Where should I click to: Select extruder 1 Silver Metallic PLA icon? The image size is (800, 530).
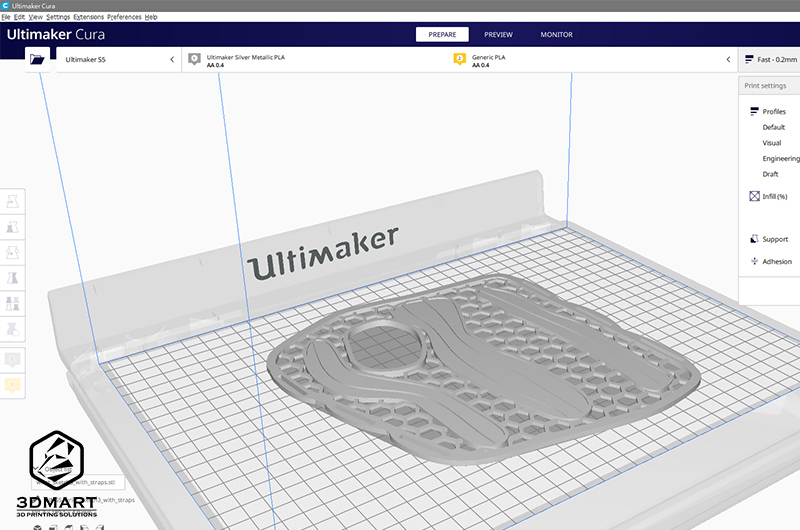(x=194, y=59)
